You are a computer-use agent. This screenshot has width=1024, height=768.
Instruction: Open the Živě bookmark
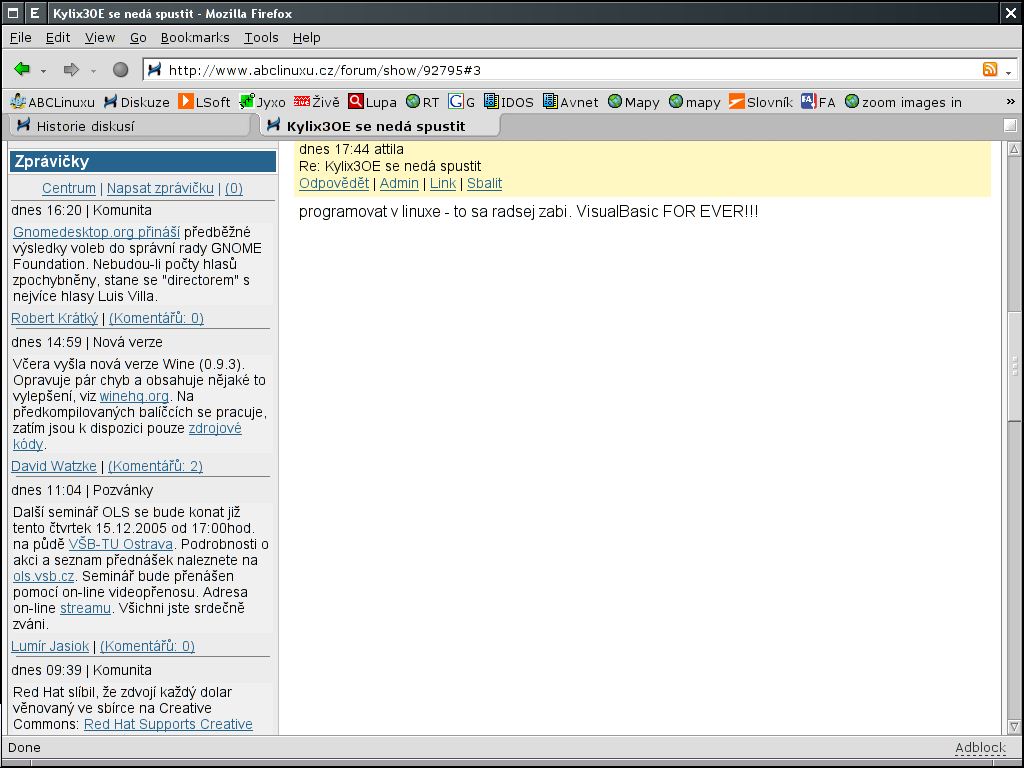click(317, 102)
